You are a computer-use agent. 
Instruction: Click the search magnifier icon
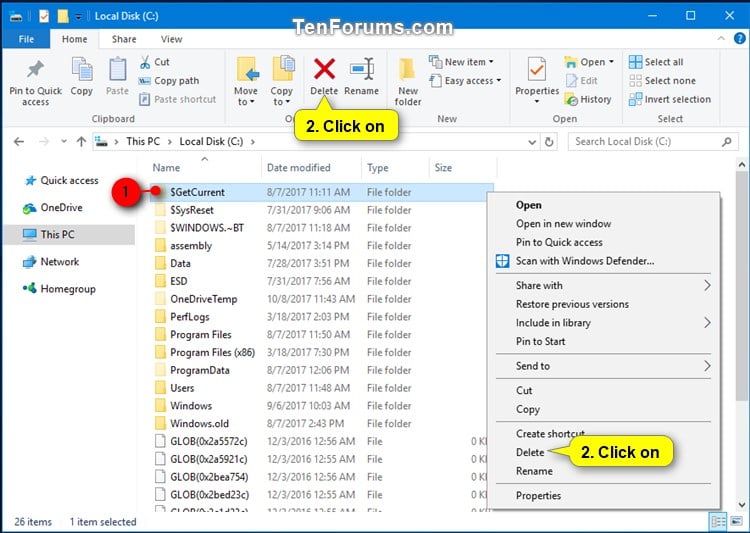click(727, 142)
